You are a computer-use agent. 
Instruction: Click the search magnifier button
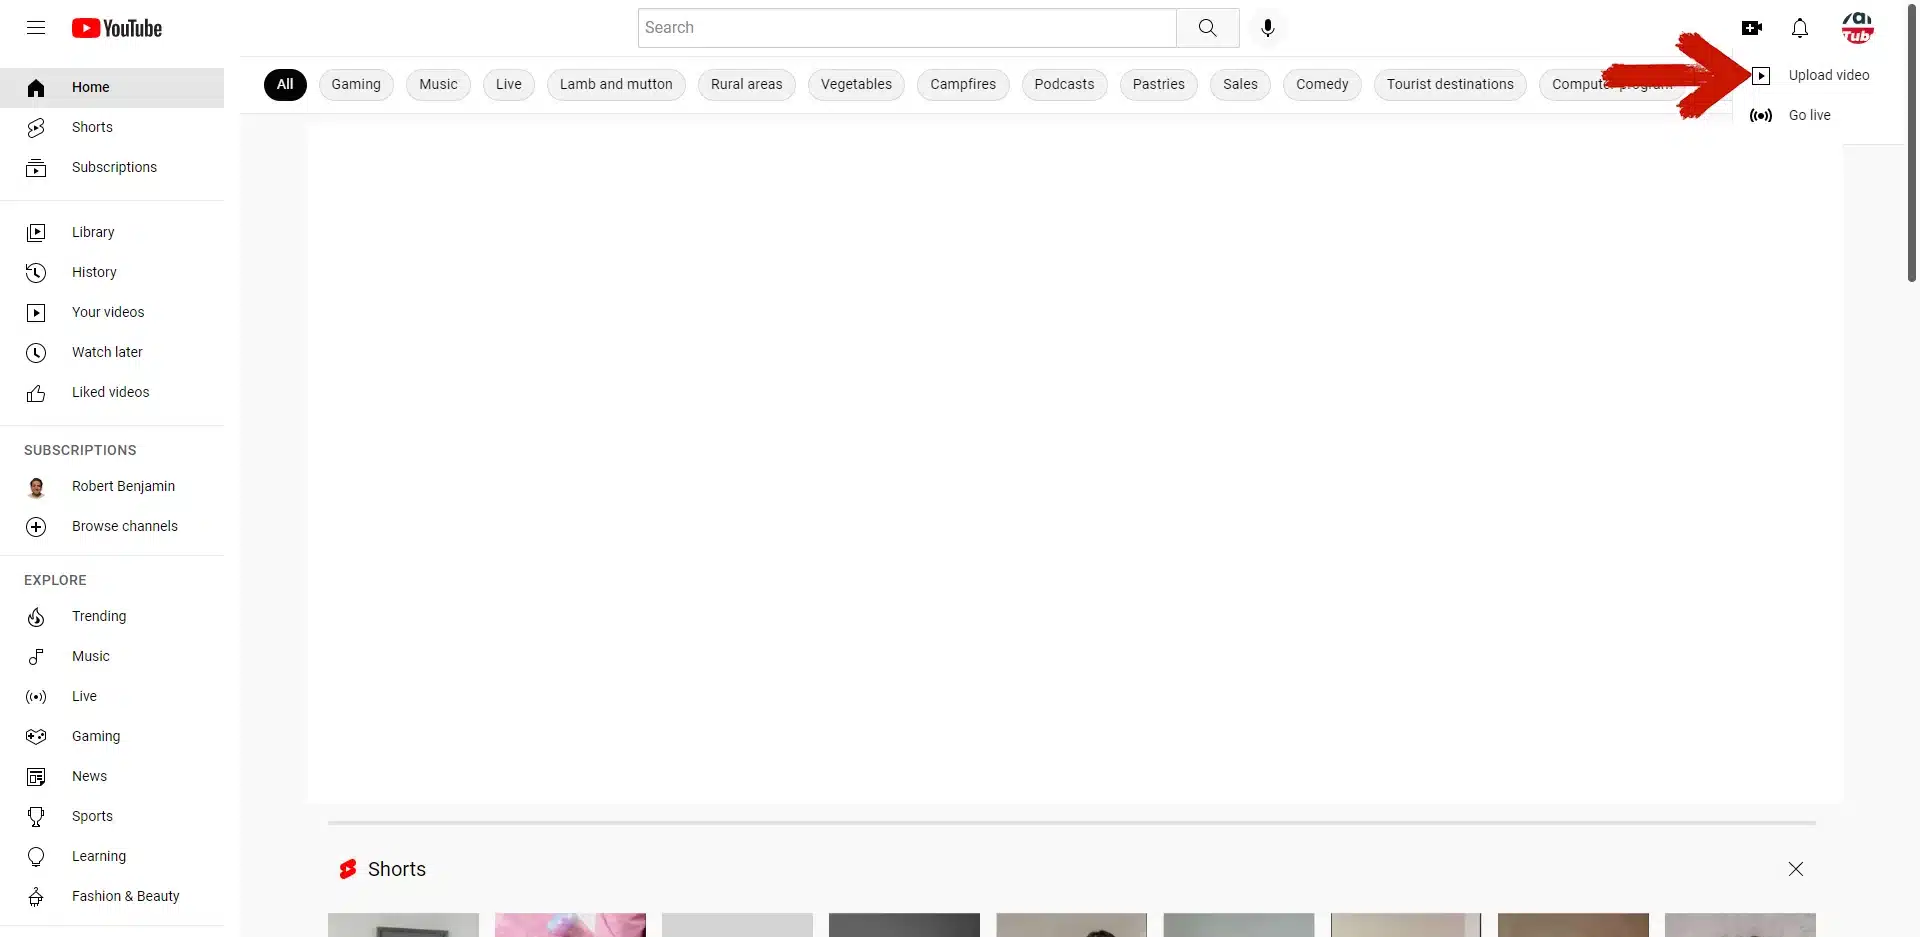(1207, 28)
